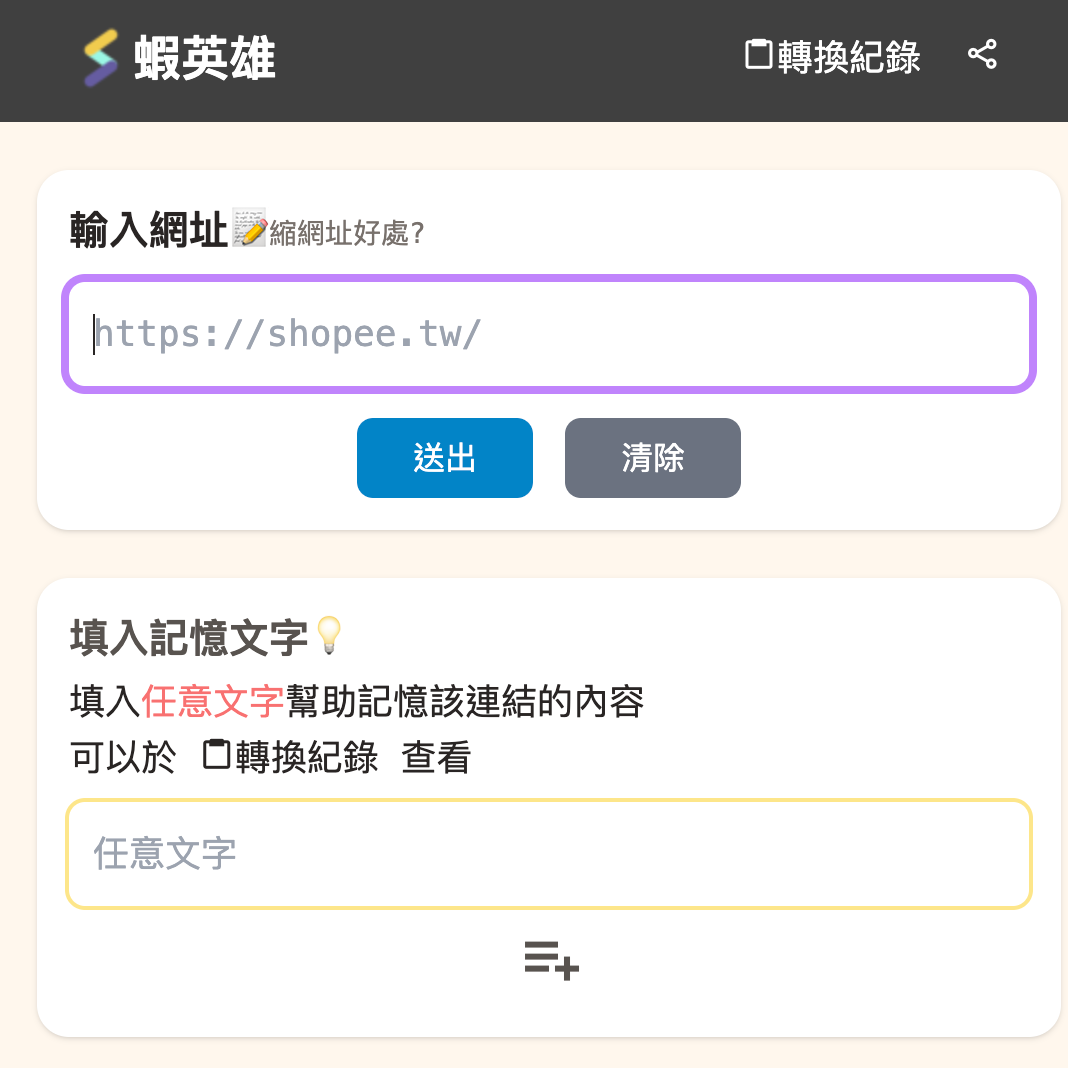Click the inline 轉換紀錄 text in description
Screen dimensions: 1068x1068
[307, 758]
